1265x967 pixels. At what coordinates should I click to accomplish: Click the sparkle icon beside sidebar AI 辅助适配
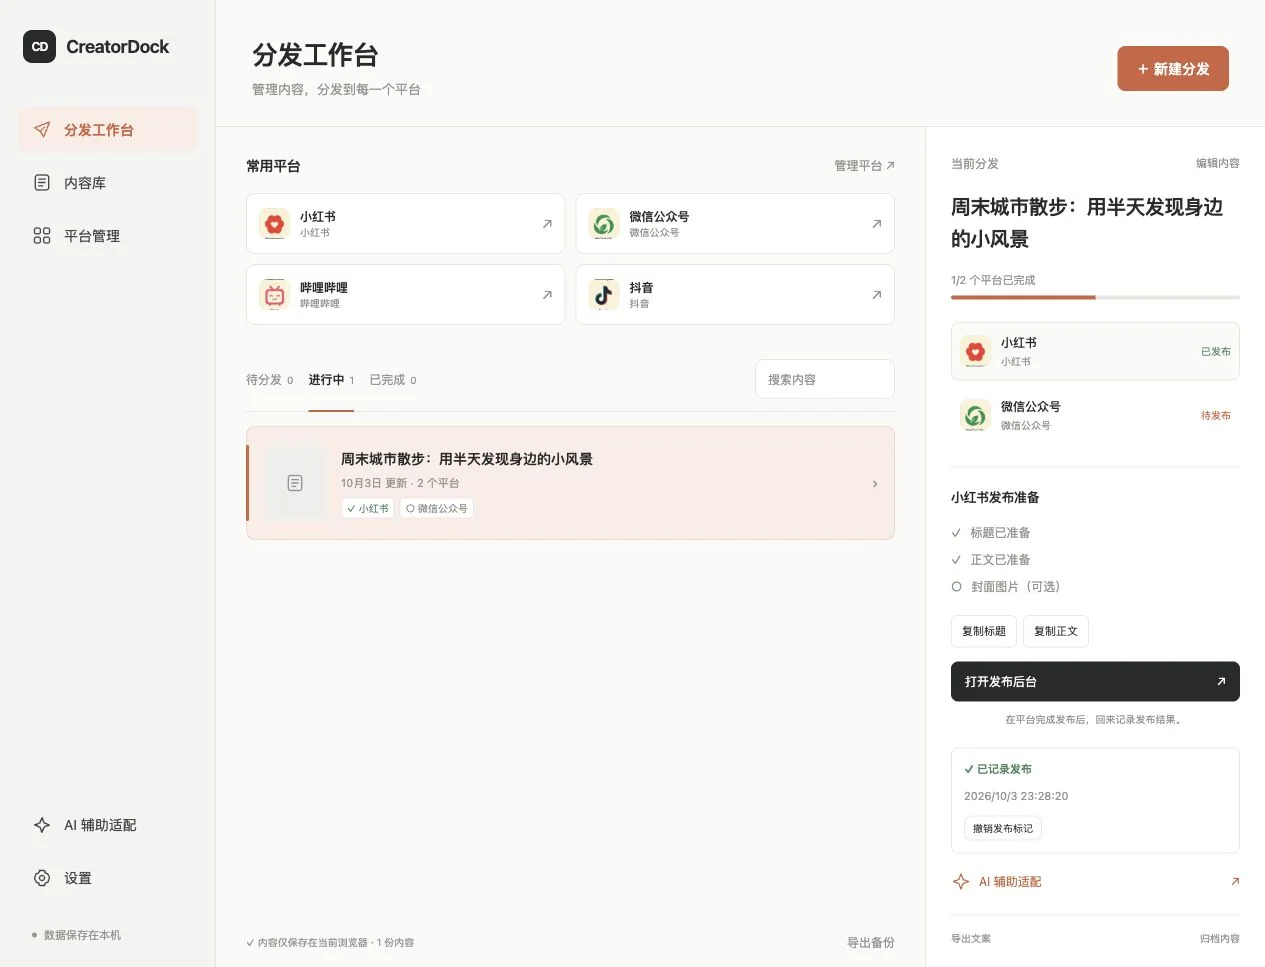coord(42,825)
